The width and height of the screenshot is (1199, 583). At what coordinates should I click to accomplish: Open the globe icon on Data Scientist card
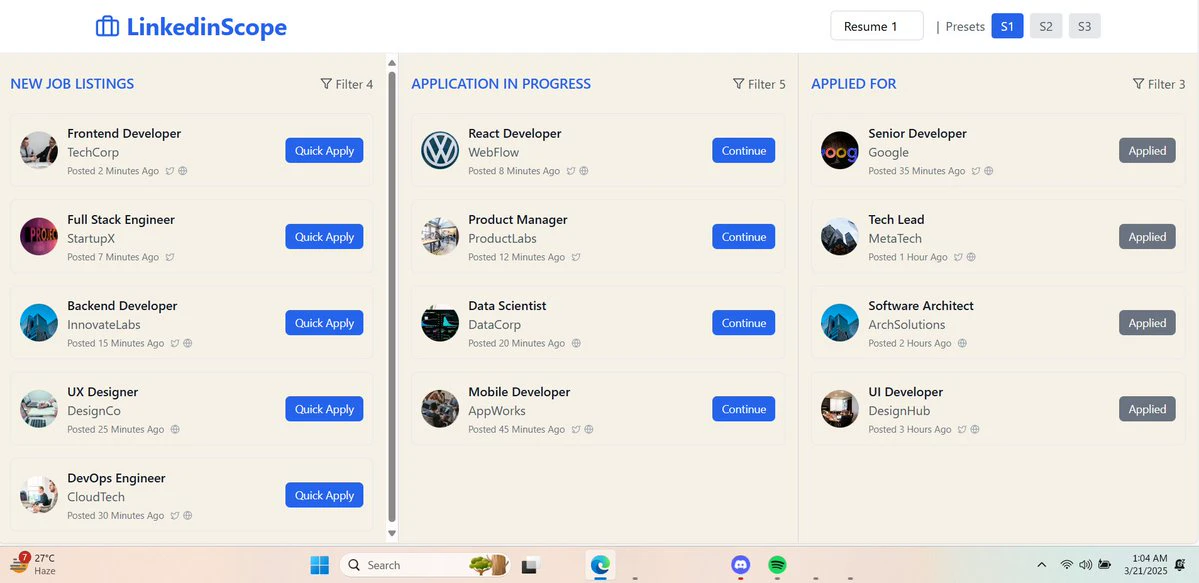[x=576, y=344]
